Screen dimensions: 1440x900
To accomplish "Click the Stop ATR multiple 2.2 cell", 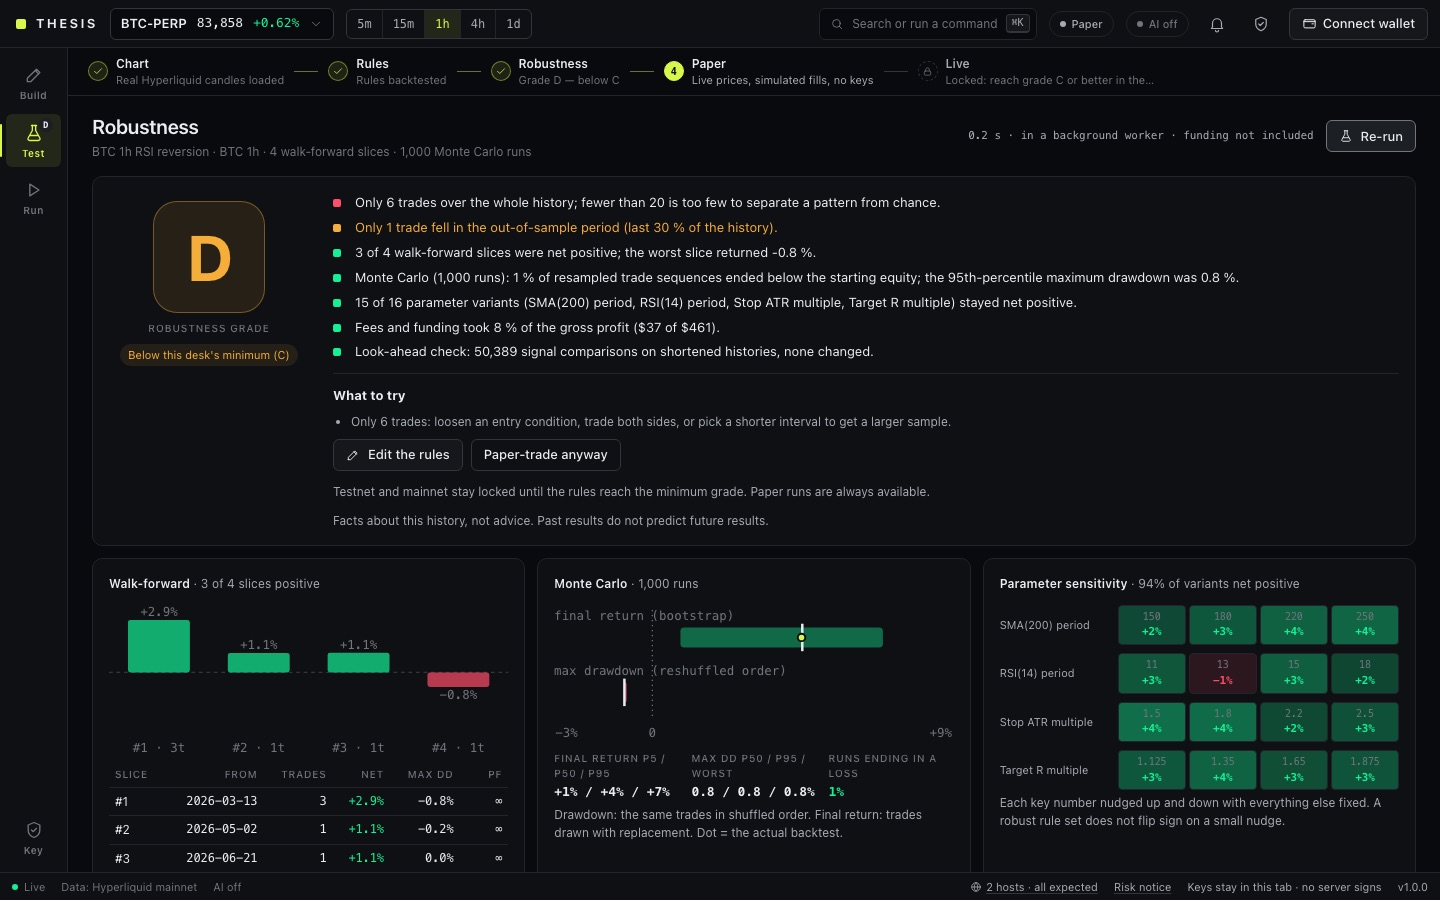I will click(1294, 721).
